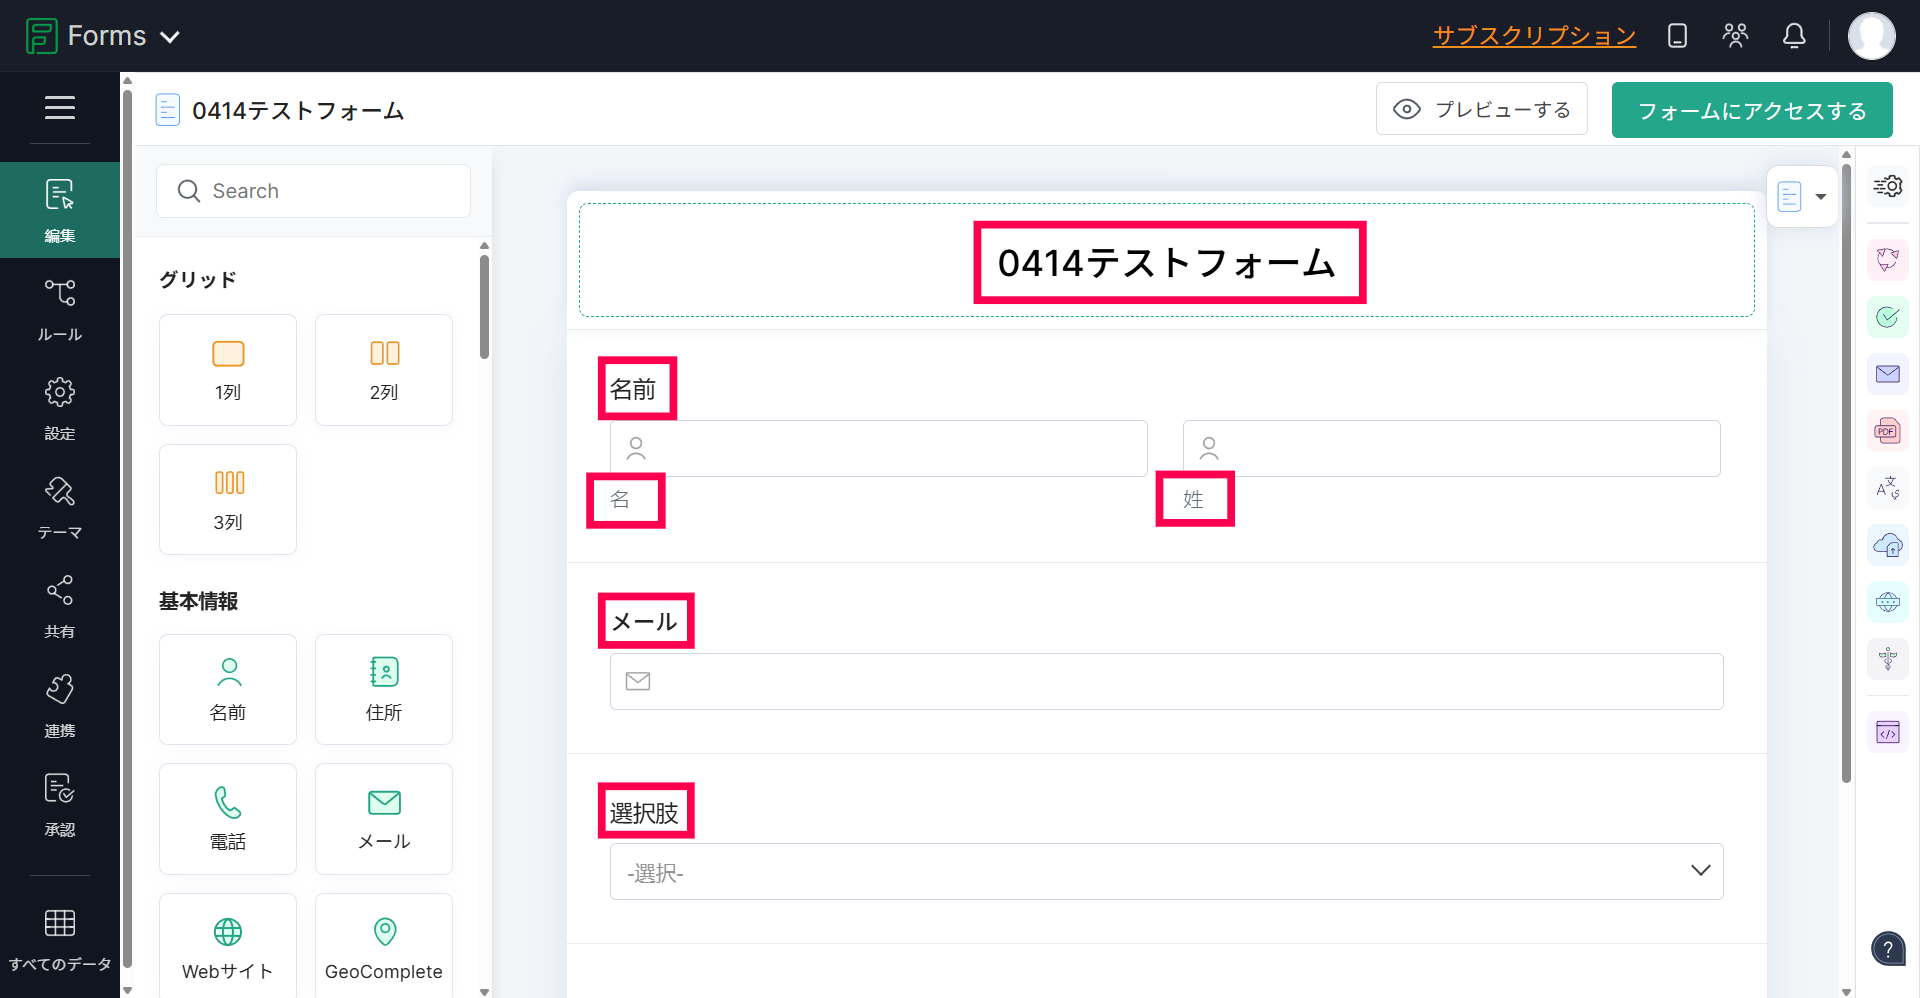Add the 電話 (Phone) field
1920x998 pixels.
tap(228, 818)
